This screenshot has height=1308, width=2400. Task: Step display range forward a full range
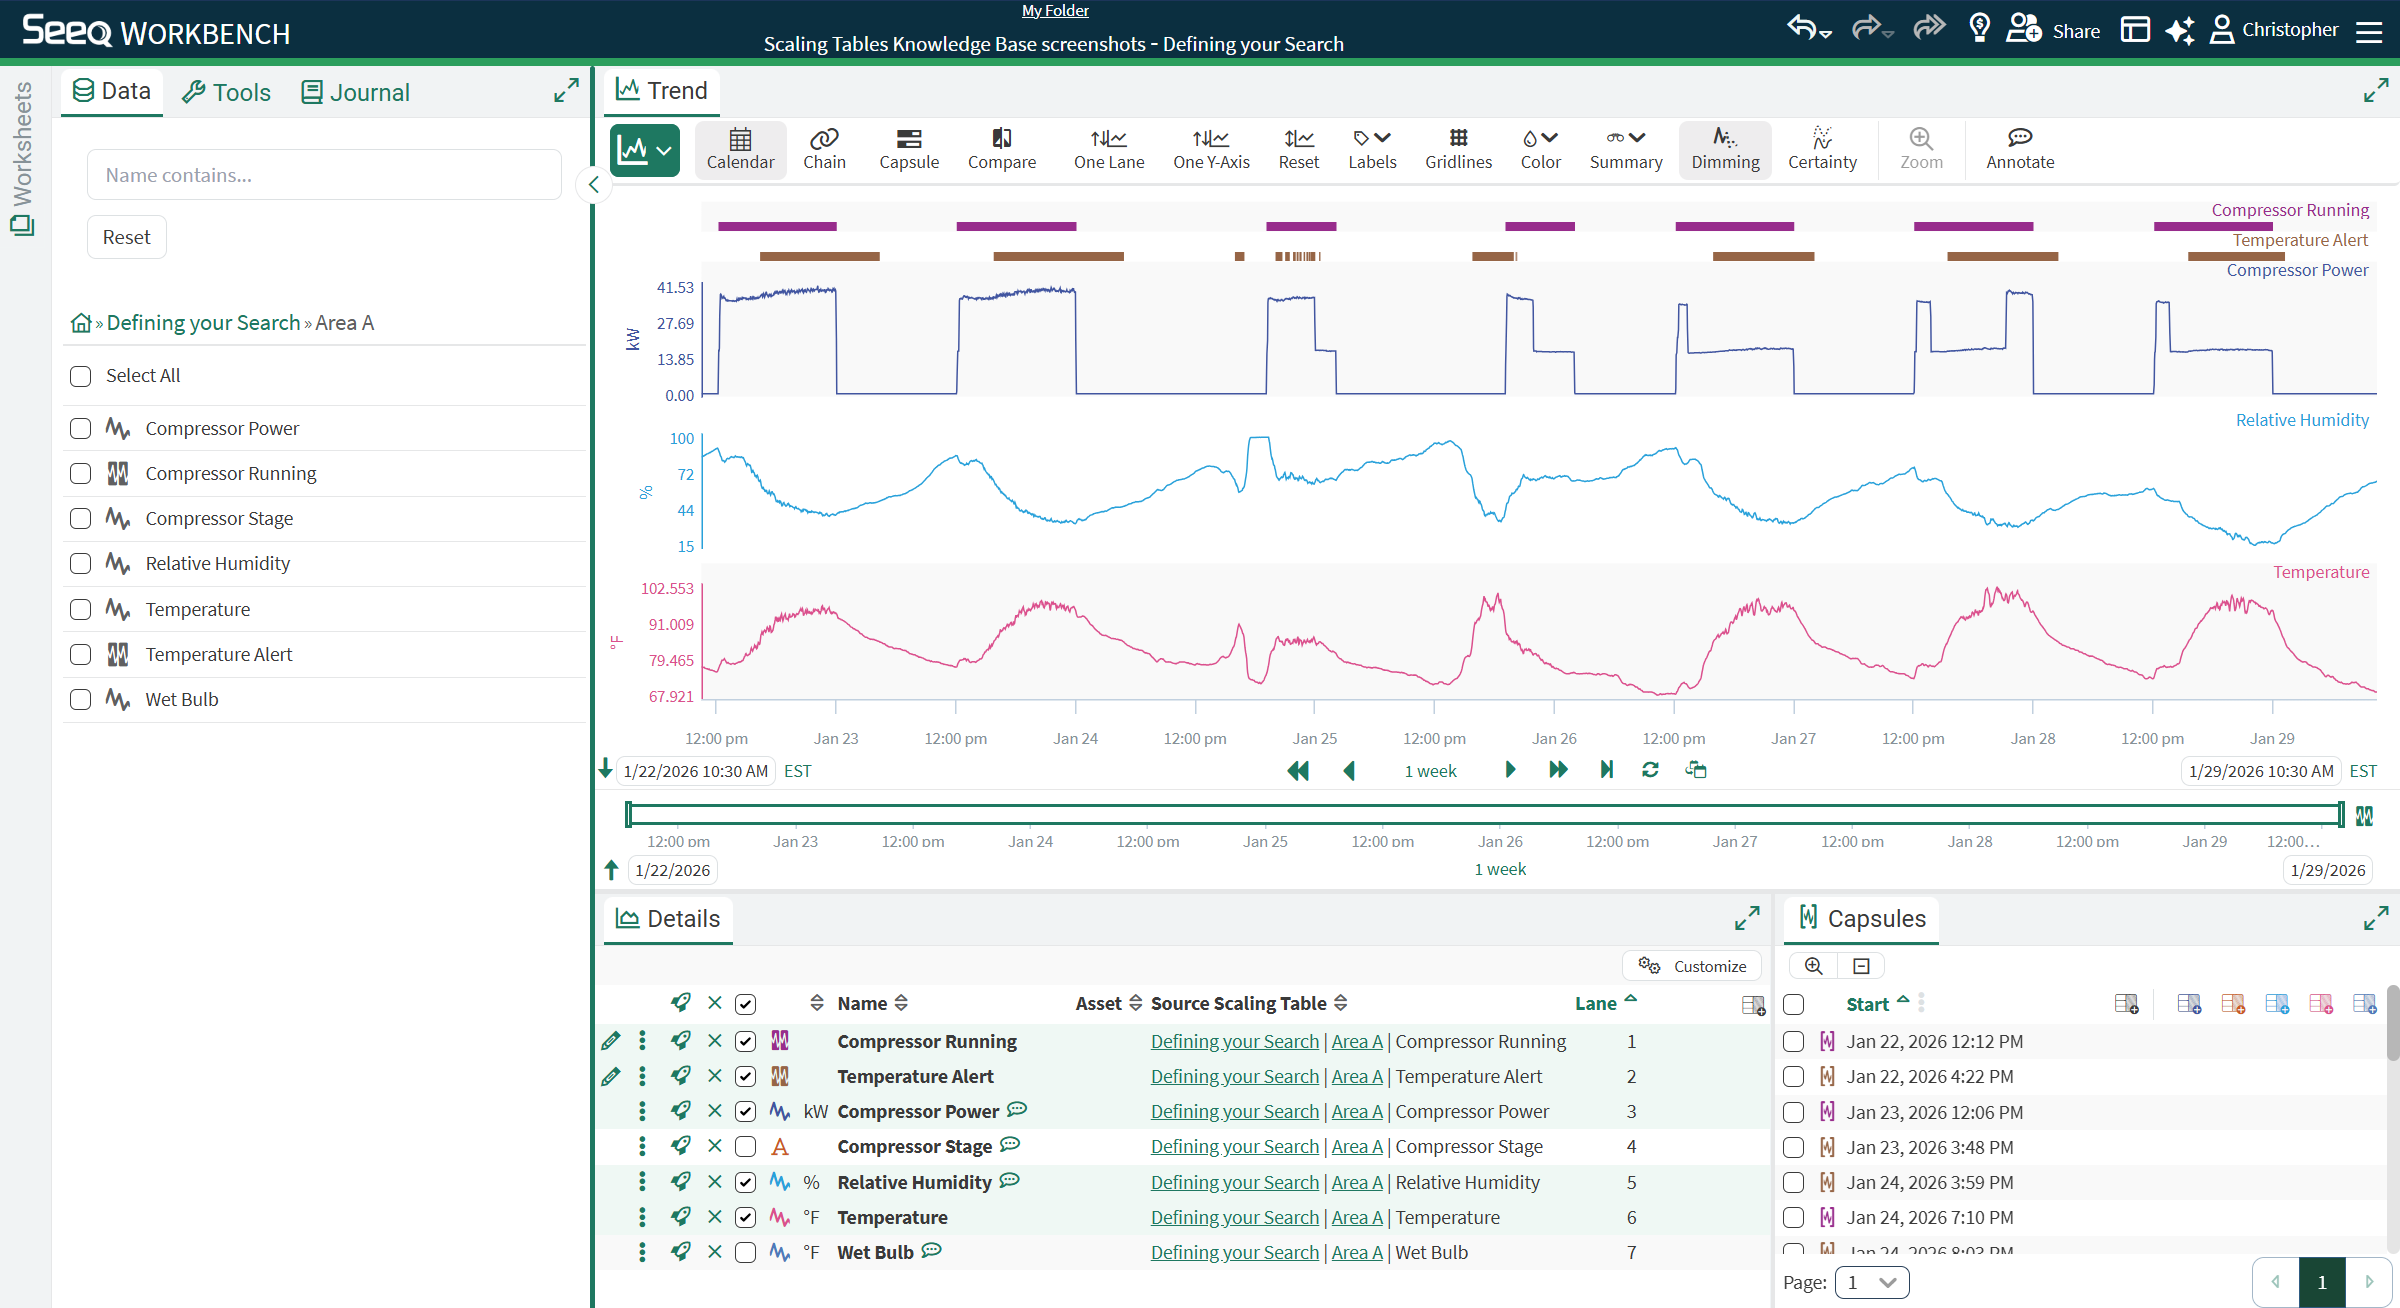coord(1557,770)
